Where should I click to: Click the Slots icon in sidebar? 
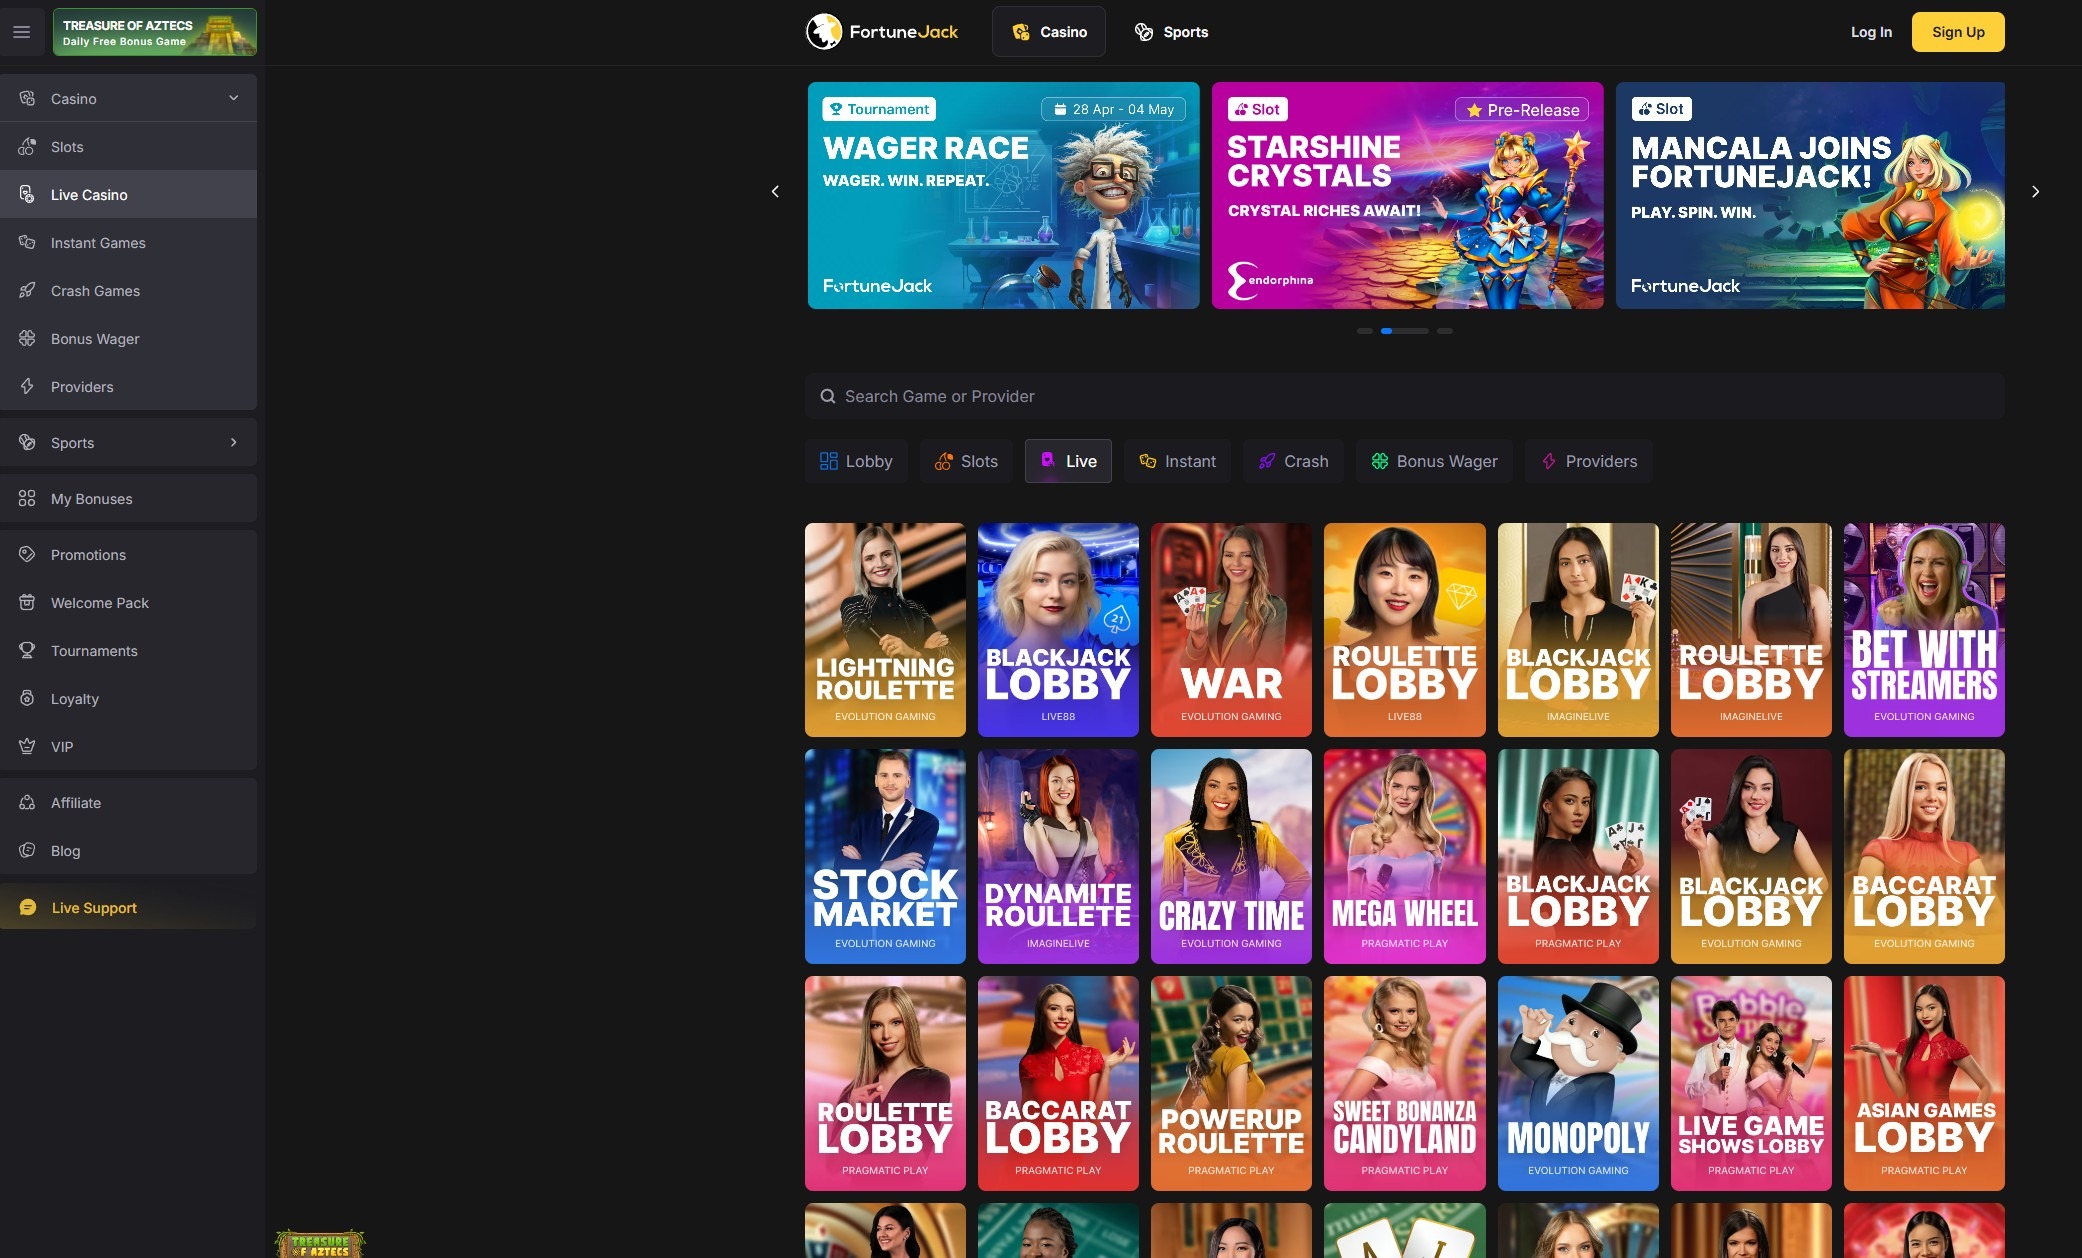pos(27,147)
